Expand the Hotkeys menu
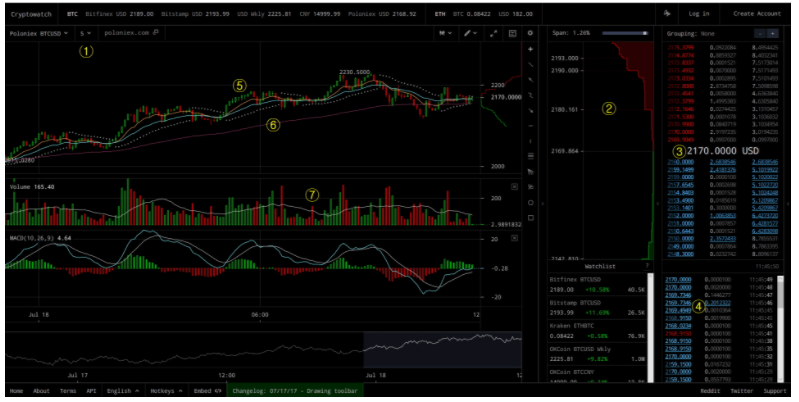 [165, 391]
